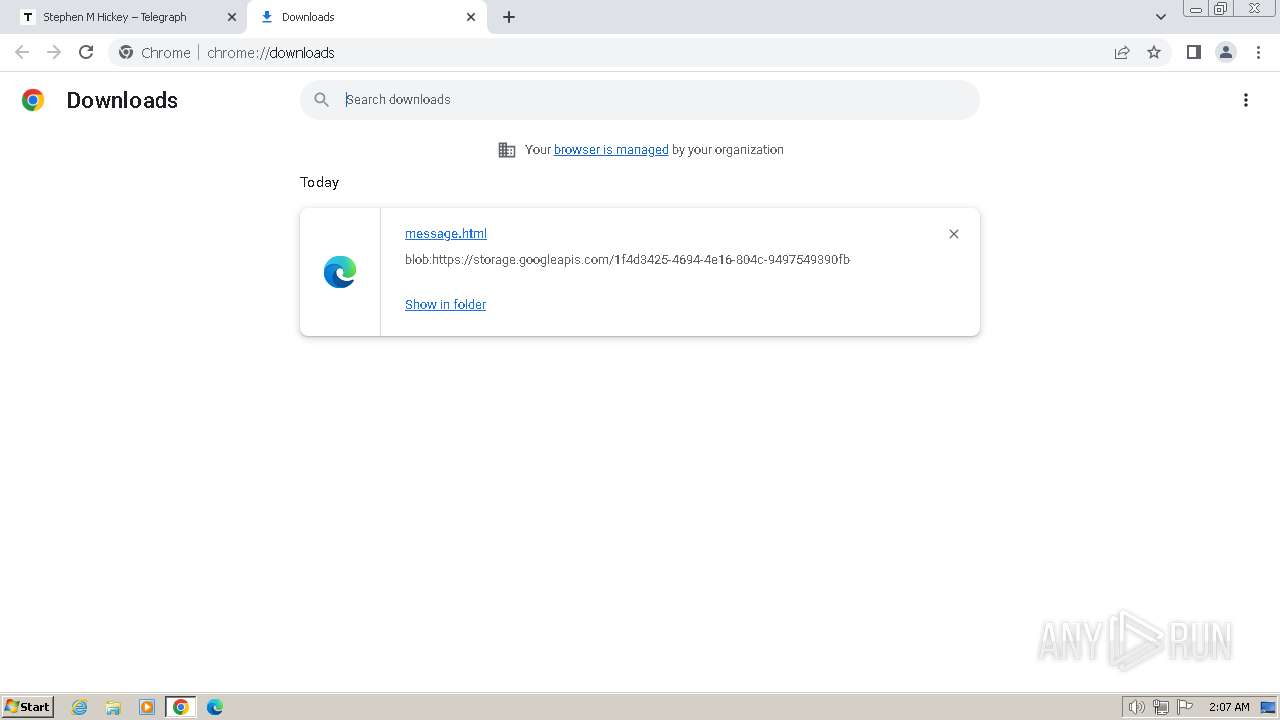Click the volume speaker tray icon
The height and width of the screenshot is (720, 1280).
(1136, 707)
